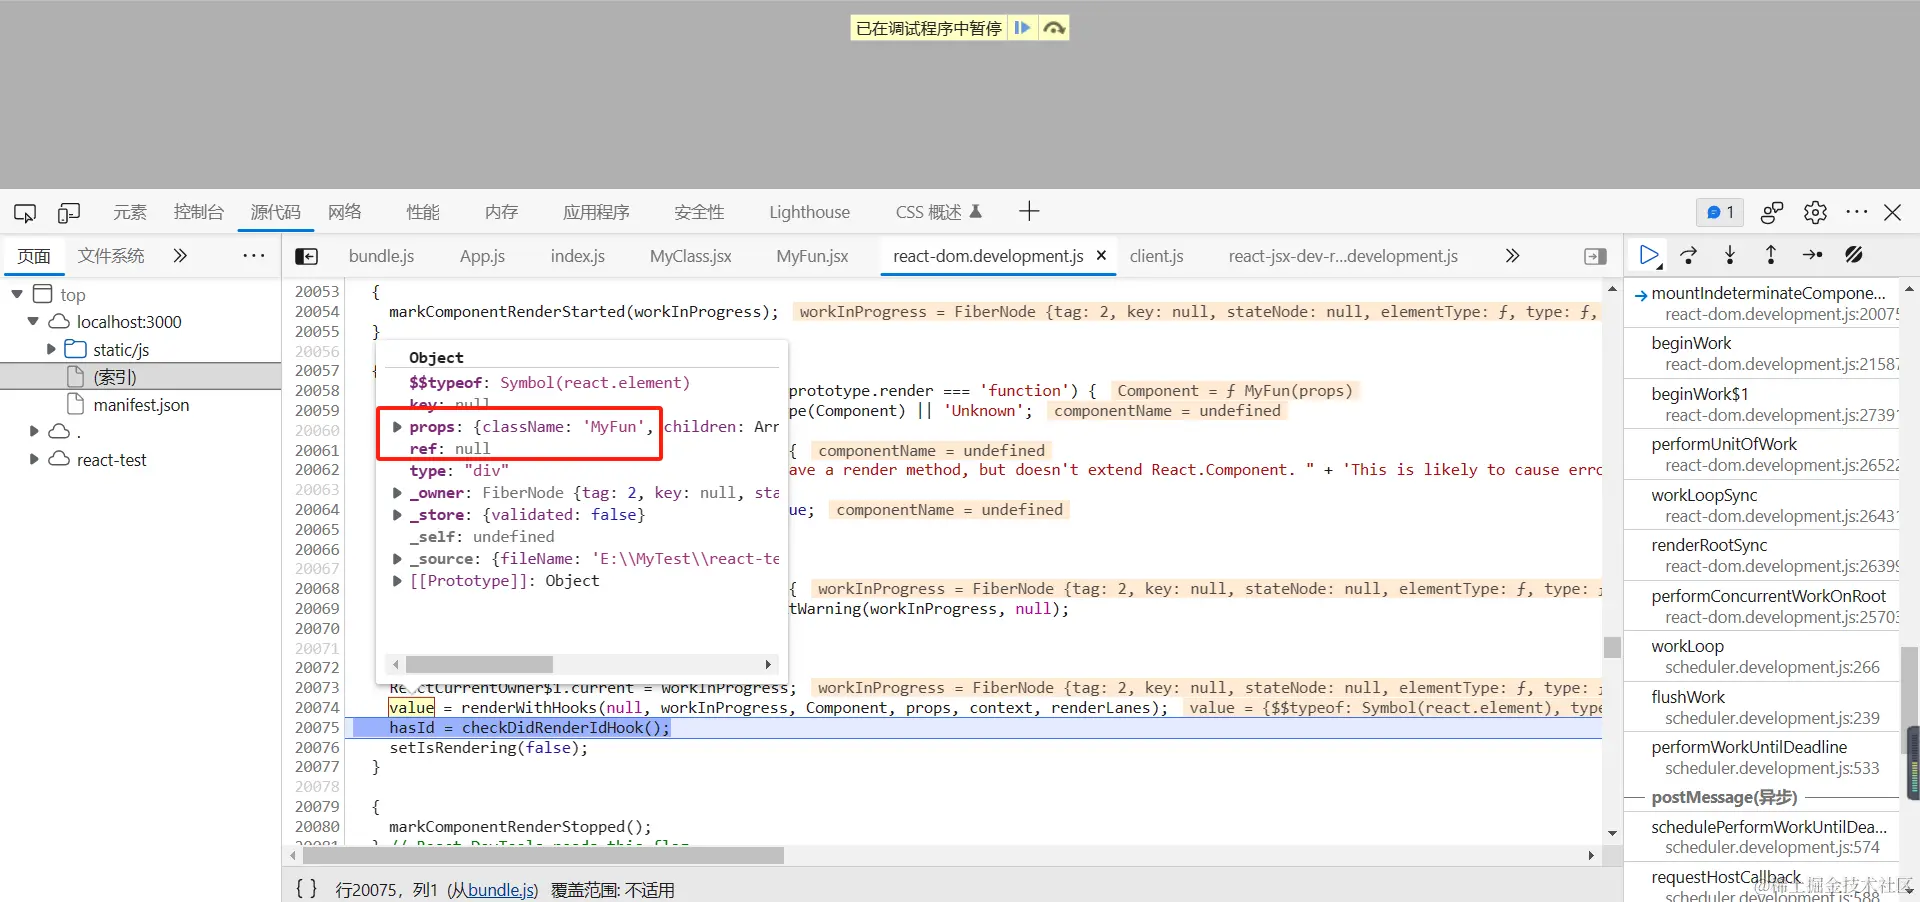Activate the inspect element picker icon

tap(25, 212)
